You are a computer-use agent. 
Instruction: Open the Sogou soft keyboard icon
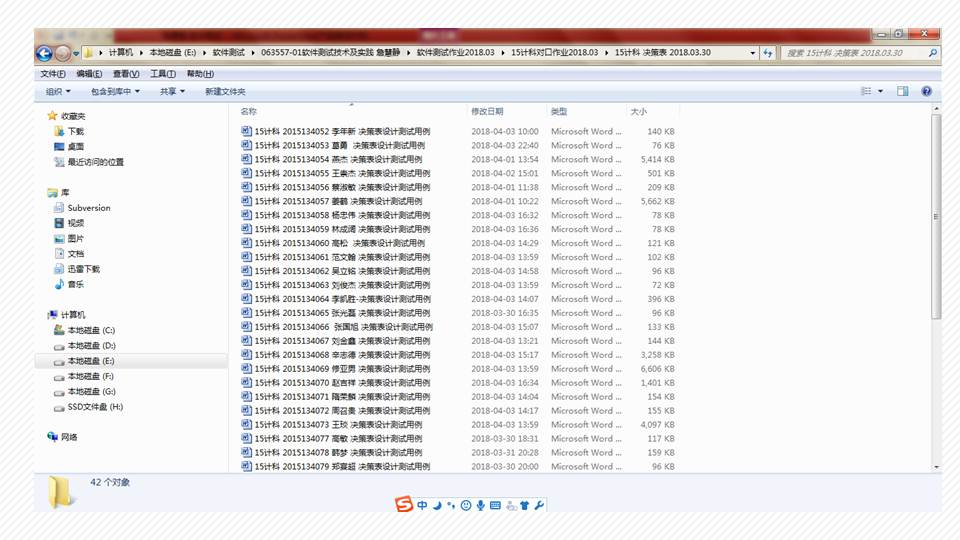(x=495, y=505)
